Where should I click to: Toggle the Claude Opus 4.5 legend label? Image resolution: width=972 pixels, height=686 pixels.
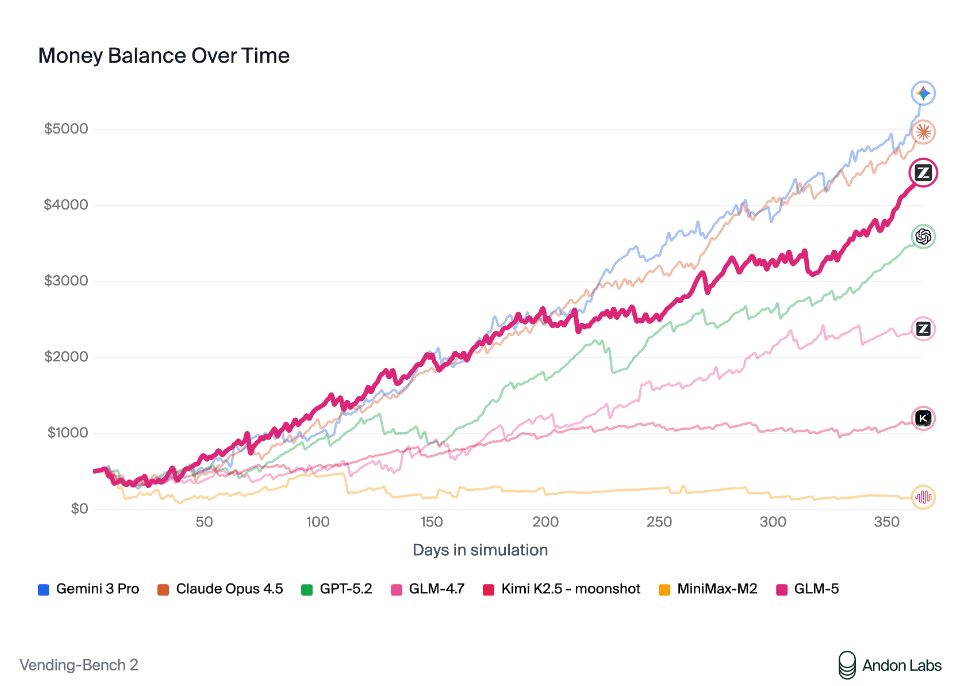tap(229, 589)
